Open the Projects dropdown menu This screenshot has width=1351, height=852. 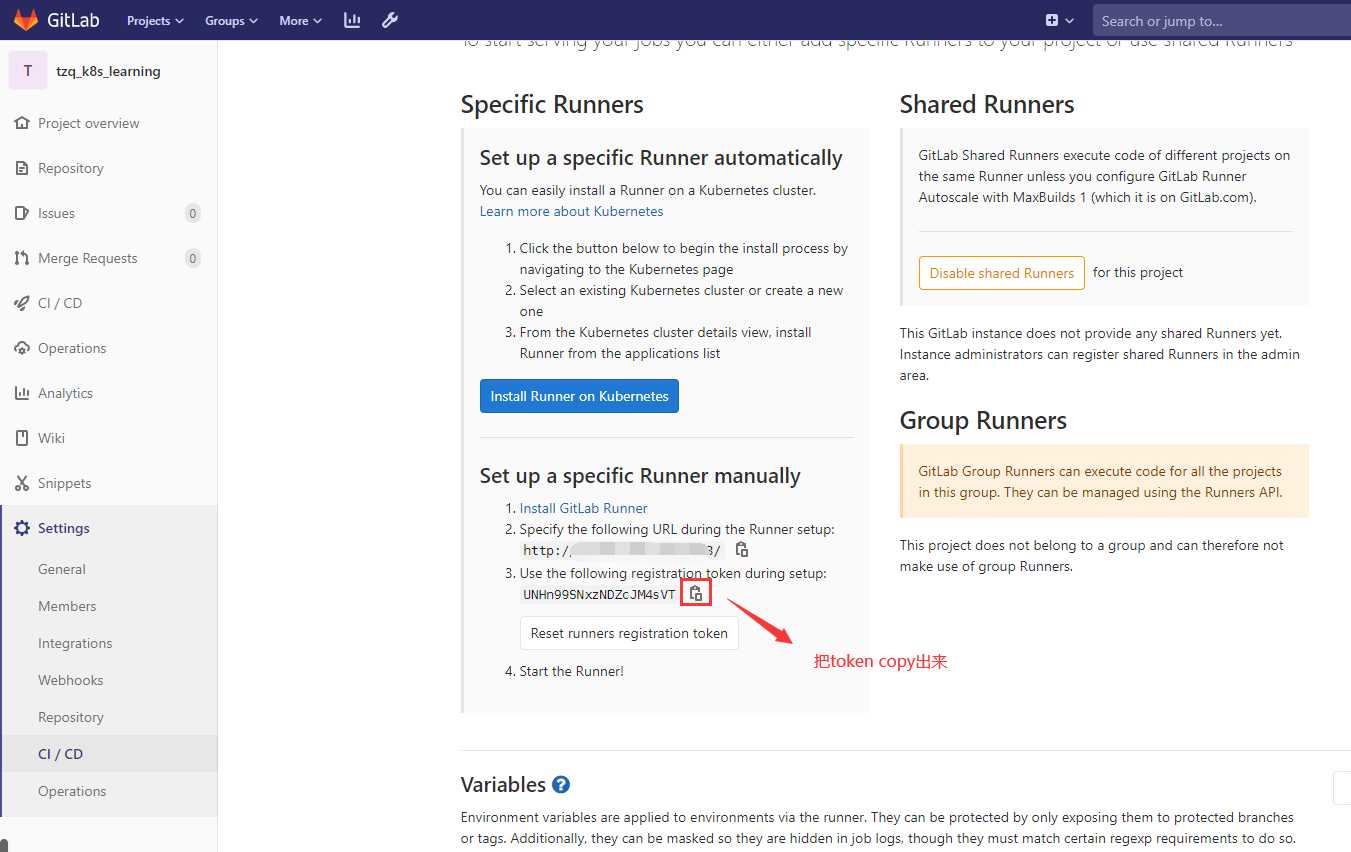[155, 20]
